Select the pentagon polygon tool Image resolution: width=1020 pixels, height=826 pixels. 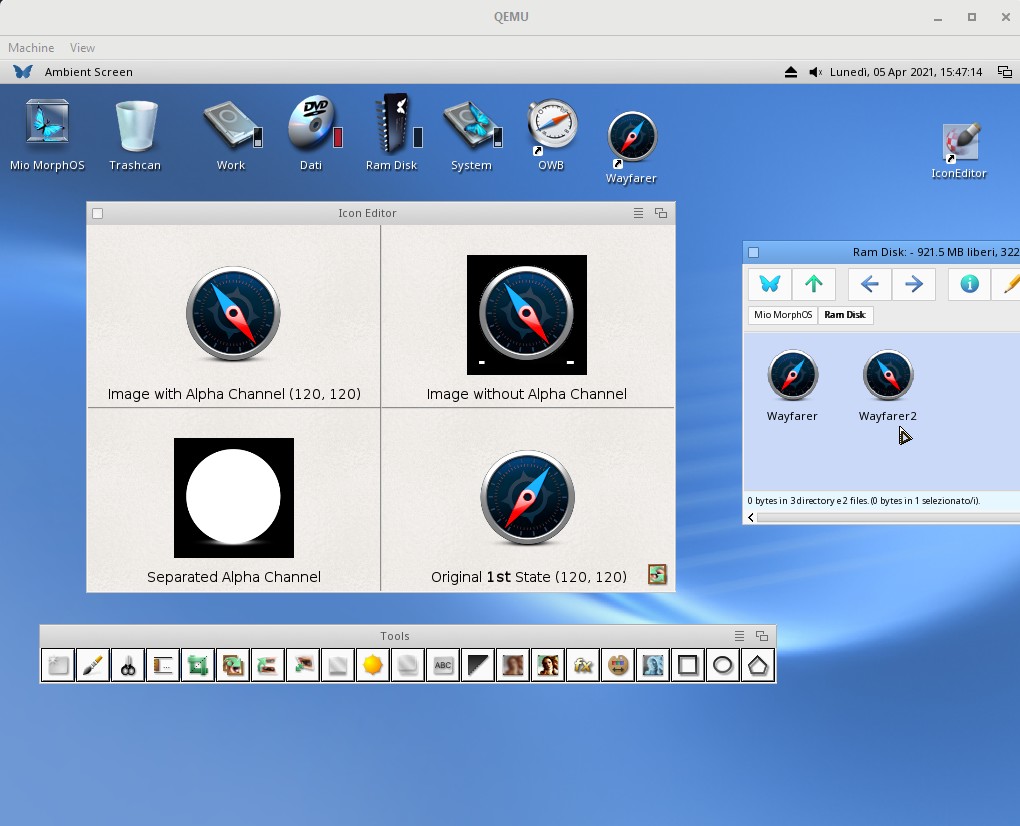[758, 665]
